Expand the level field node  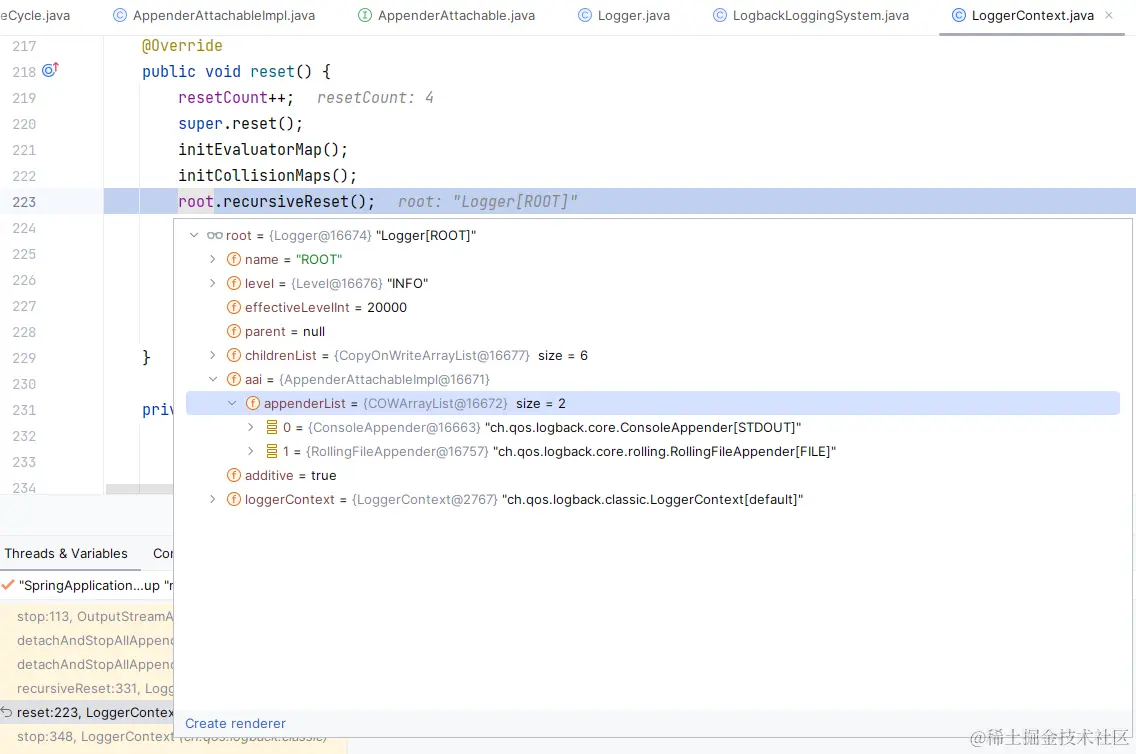(x=212, y=283)
